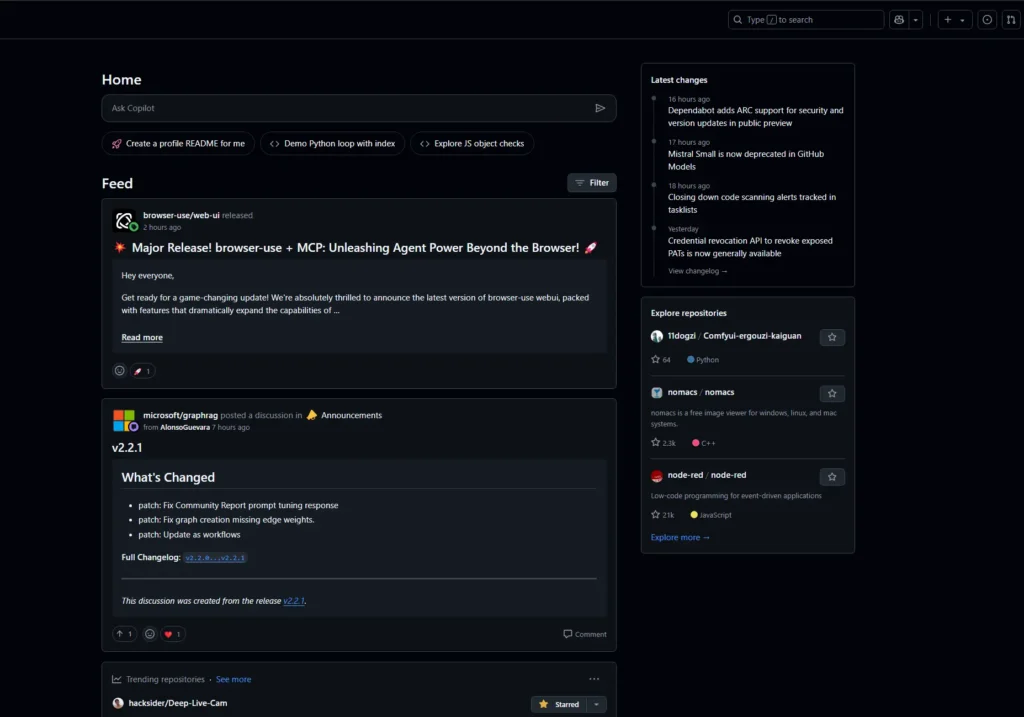Click the Trending repositories graph icon
Viewport: 1024px width, 717px height.
pyautogui.click(x=117, y=679)
